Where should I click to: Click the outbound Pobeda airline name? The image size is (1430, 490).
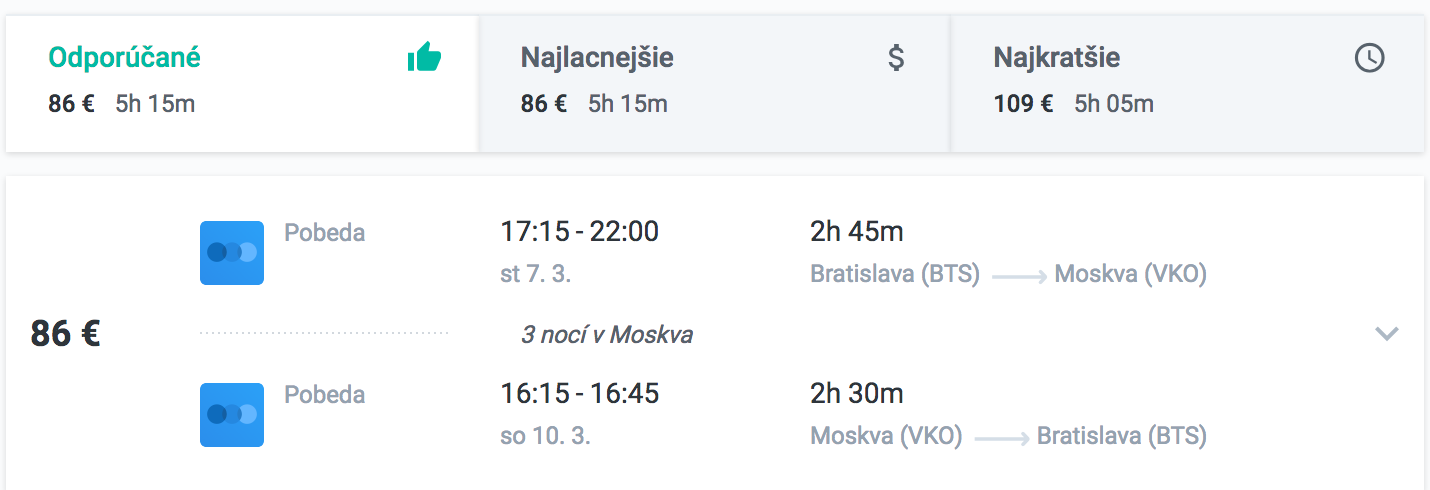pyautogui.click(x=325, y=233)
